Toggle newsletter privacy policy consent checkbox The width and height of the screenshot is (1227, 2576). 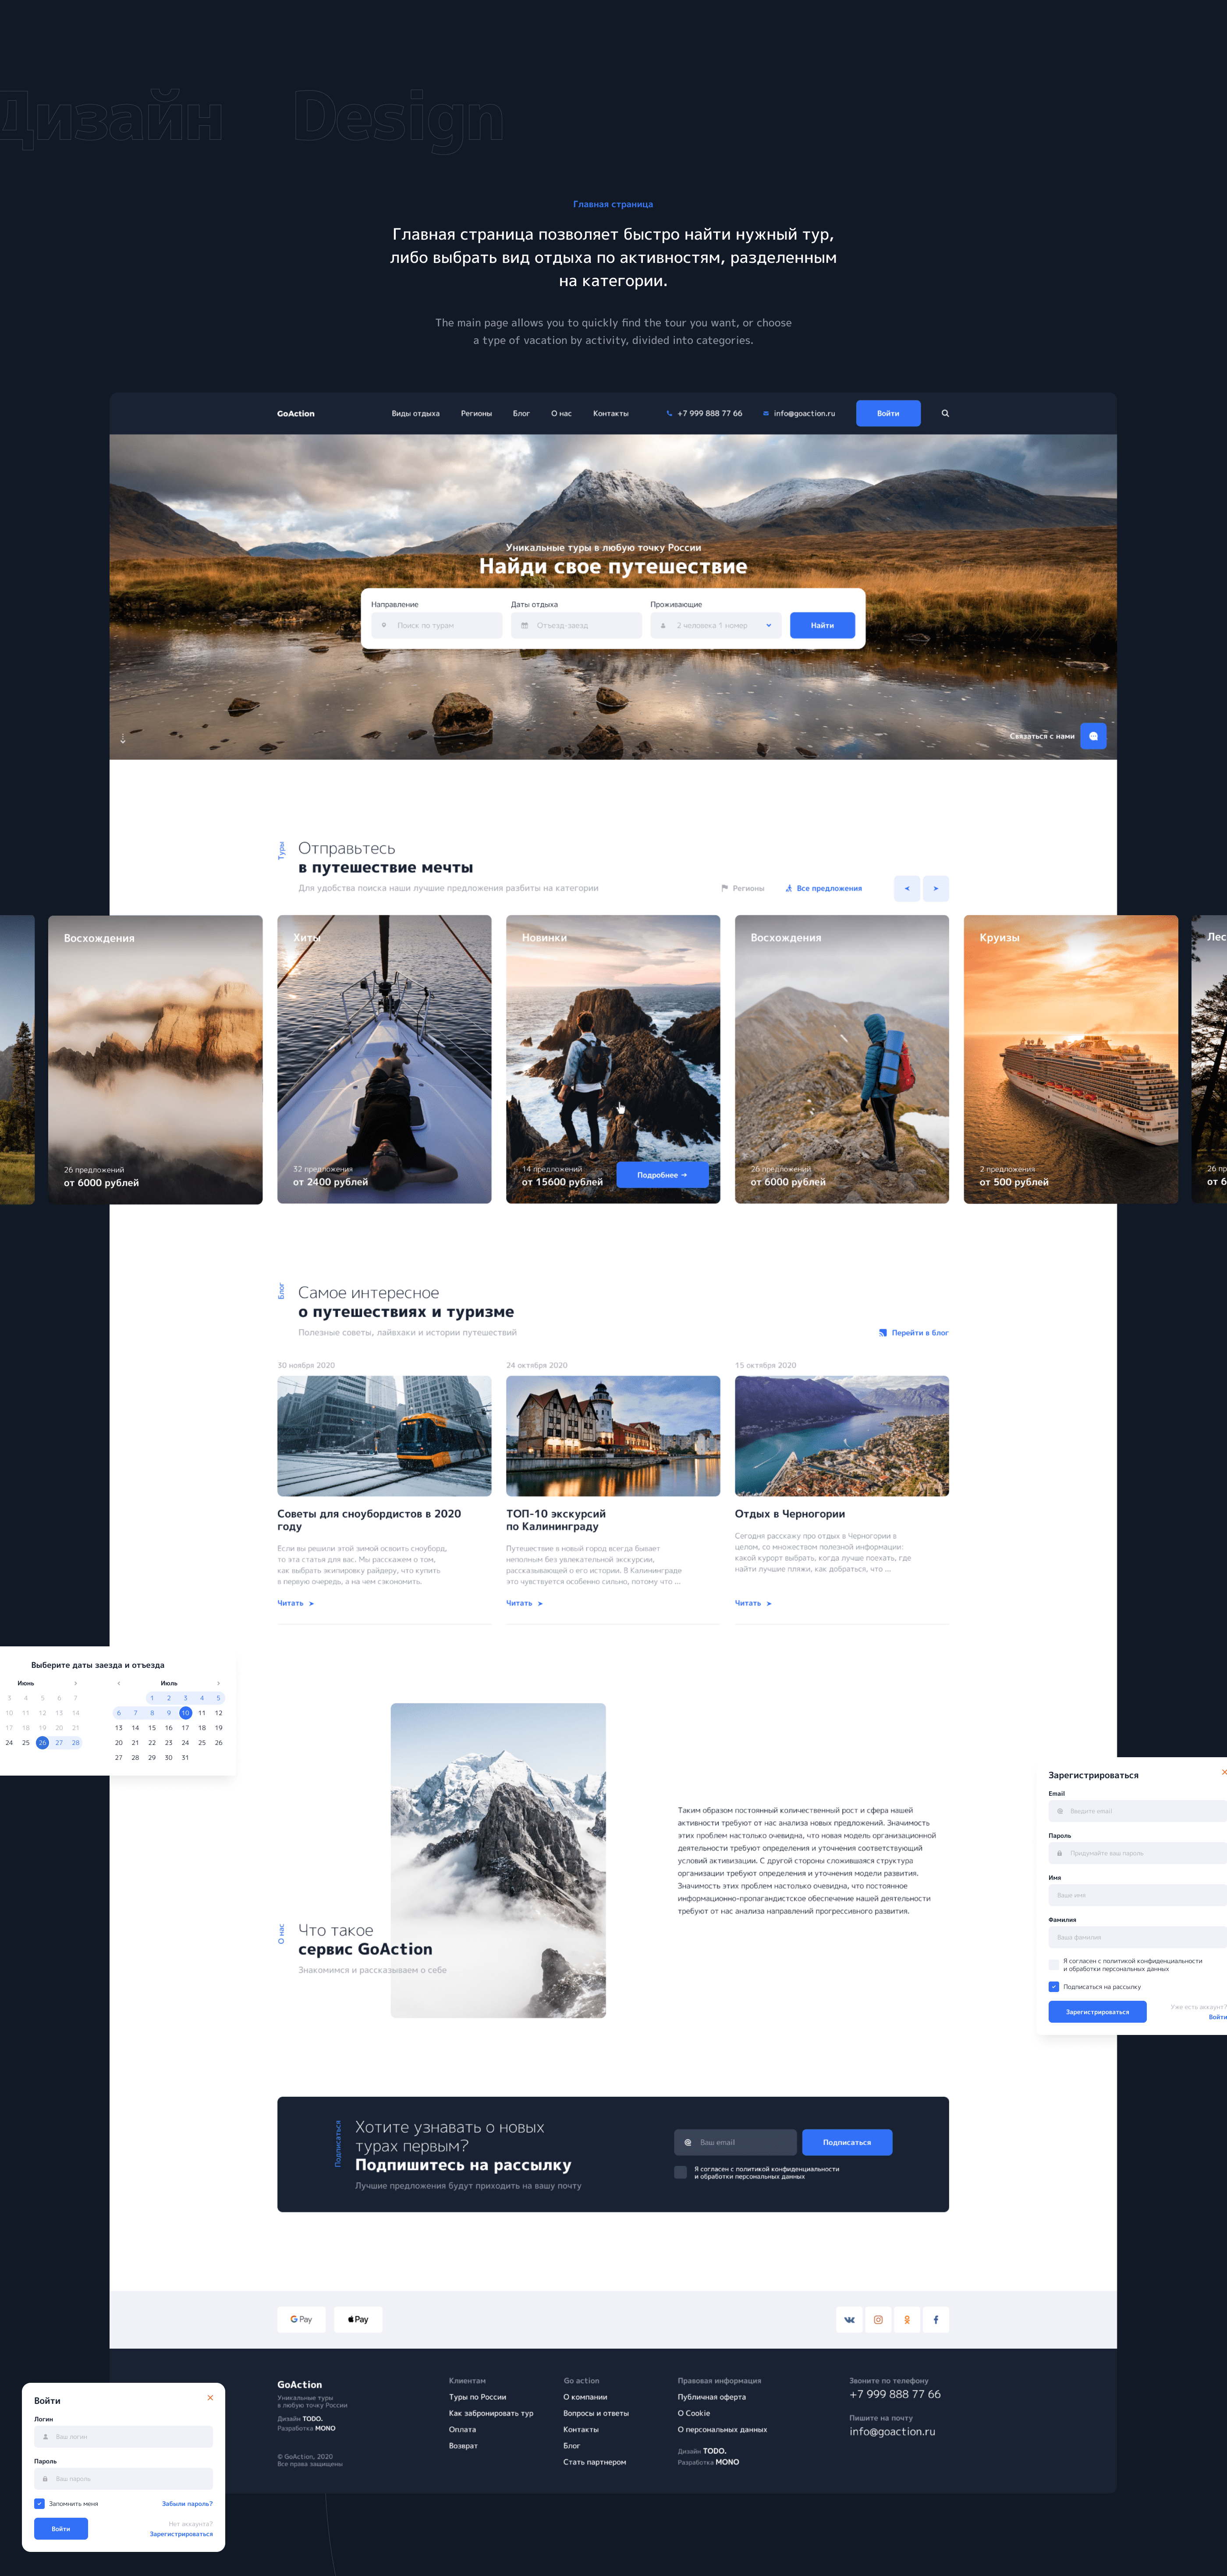click(x=681, y=2172)
